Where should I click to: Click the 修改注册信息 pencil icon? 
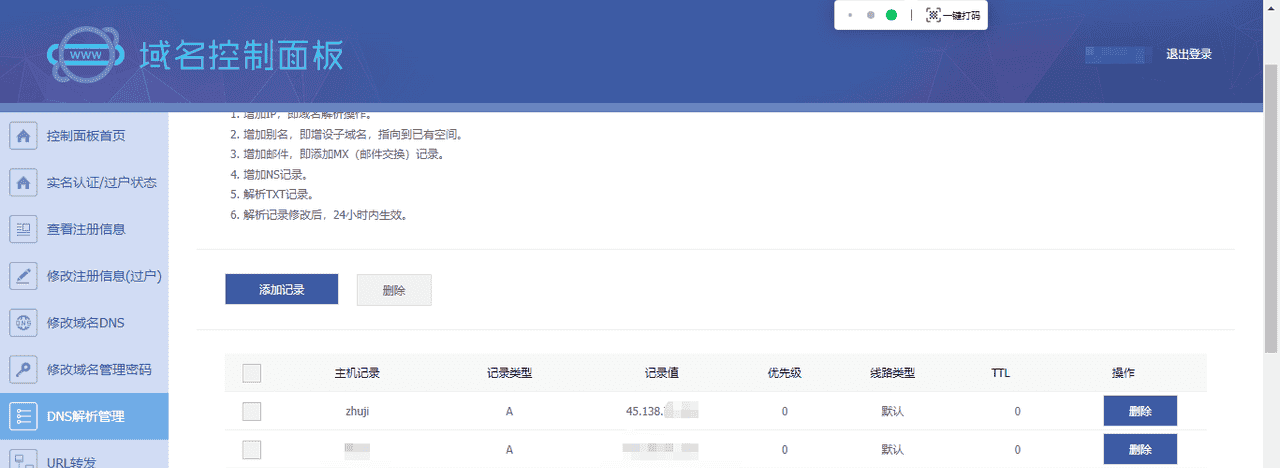23,276
